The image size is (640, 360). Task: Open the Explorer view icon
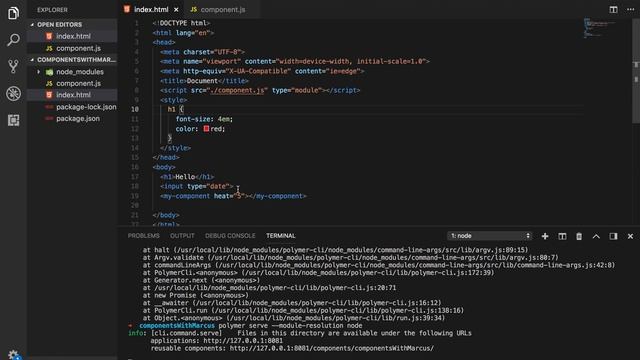click(13, 13)
